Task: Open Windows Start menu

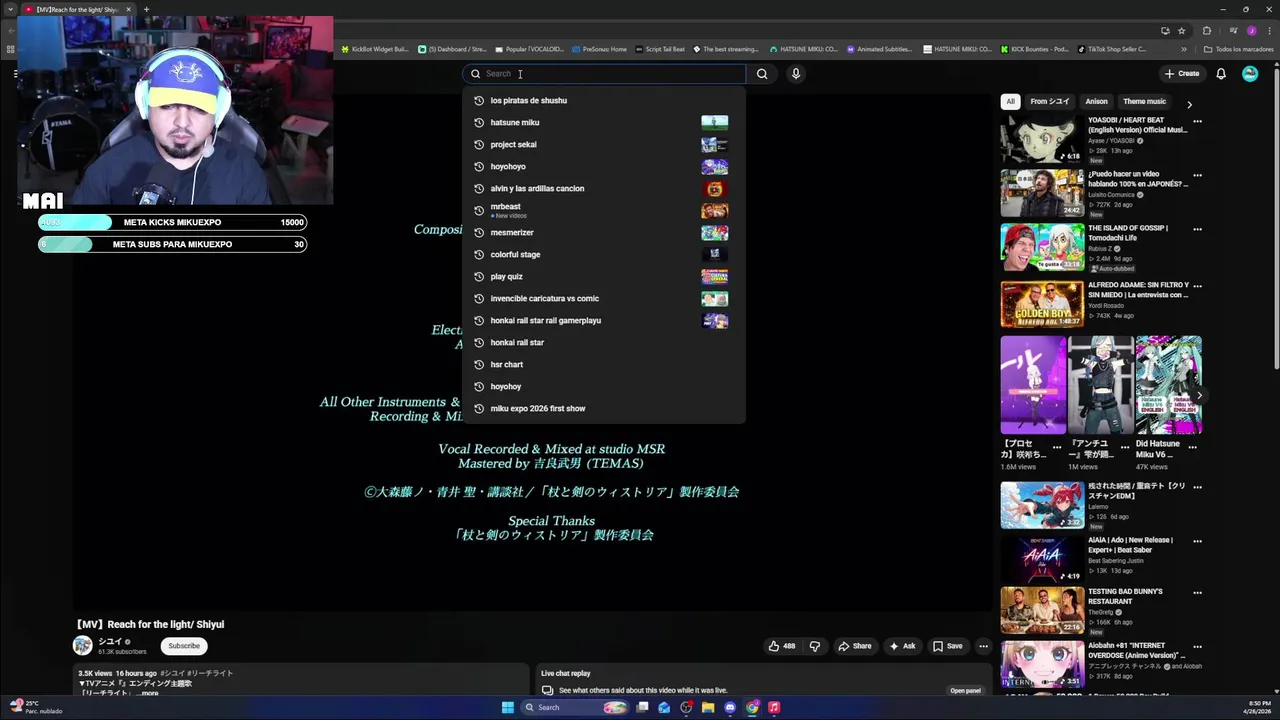Action: pyautogui.click(x=508, y=708)
